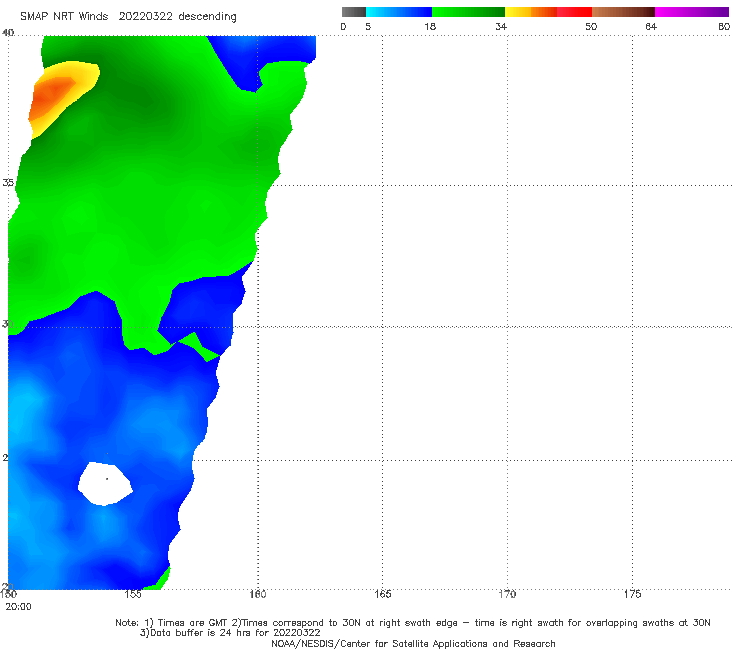Click the title text 'SMAP NRT Winds'
Viewport: 740px width, 650px height.
coord(64,17)
